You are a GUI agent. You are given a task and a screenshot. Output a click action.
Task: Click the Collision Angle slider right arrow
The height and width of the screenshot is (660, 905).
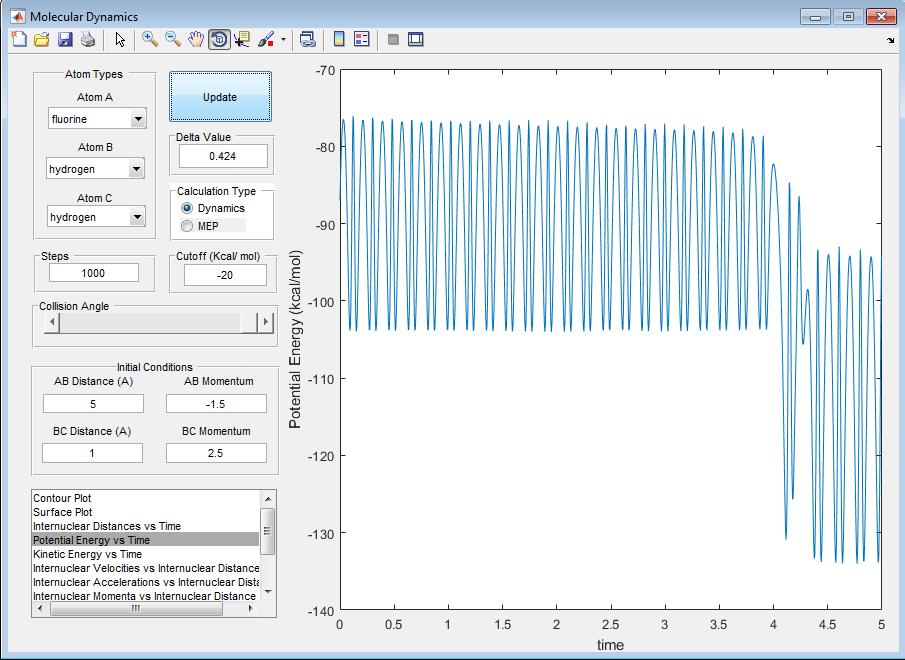pyautogui.click(x=266, y=322)
